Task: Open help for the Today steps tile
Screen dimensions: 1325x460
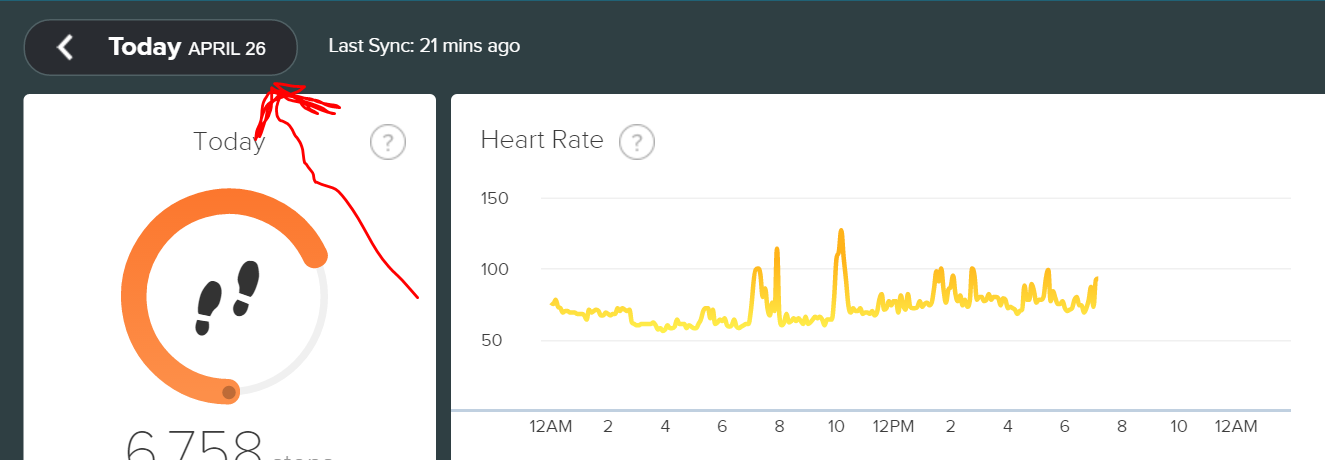Action: [388, 143]
